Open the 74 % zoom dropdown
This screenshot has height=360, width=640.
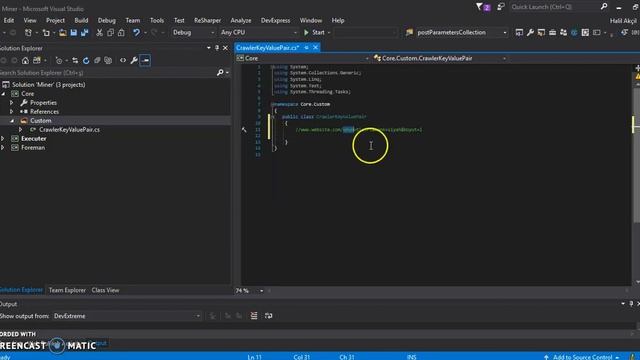coord(262,291)
